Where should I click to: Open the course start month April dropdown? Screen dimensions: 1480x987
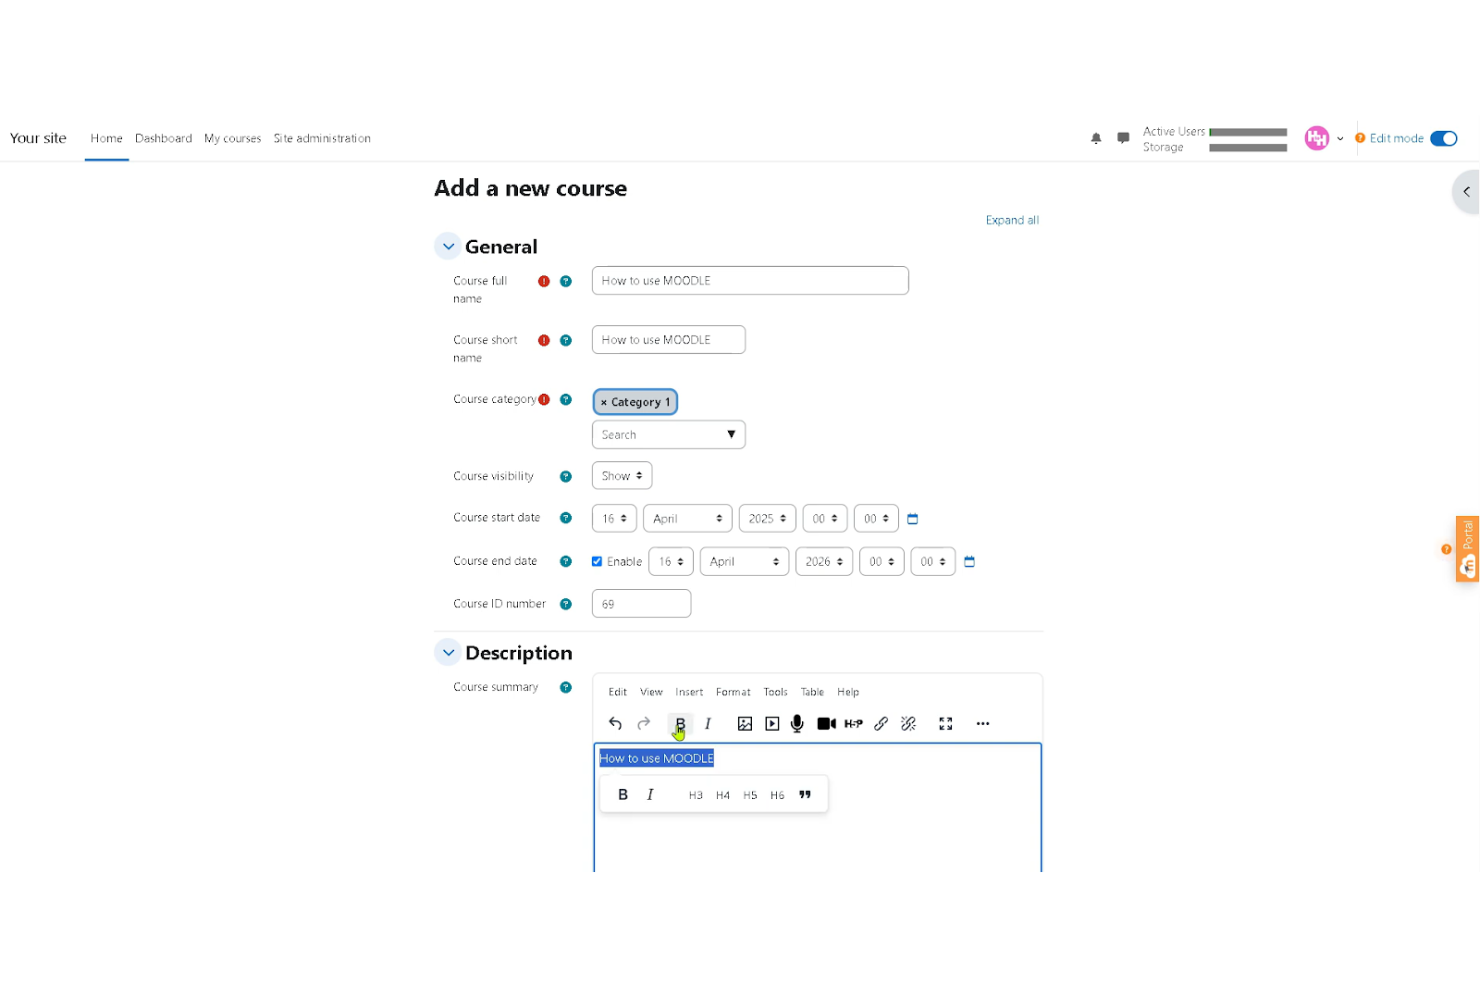pyautogui.click(x=687, y=519)
